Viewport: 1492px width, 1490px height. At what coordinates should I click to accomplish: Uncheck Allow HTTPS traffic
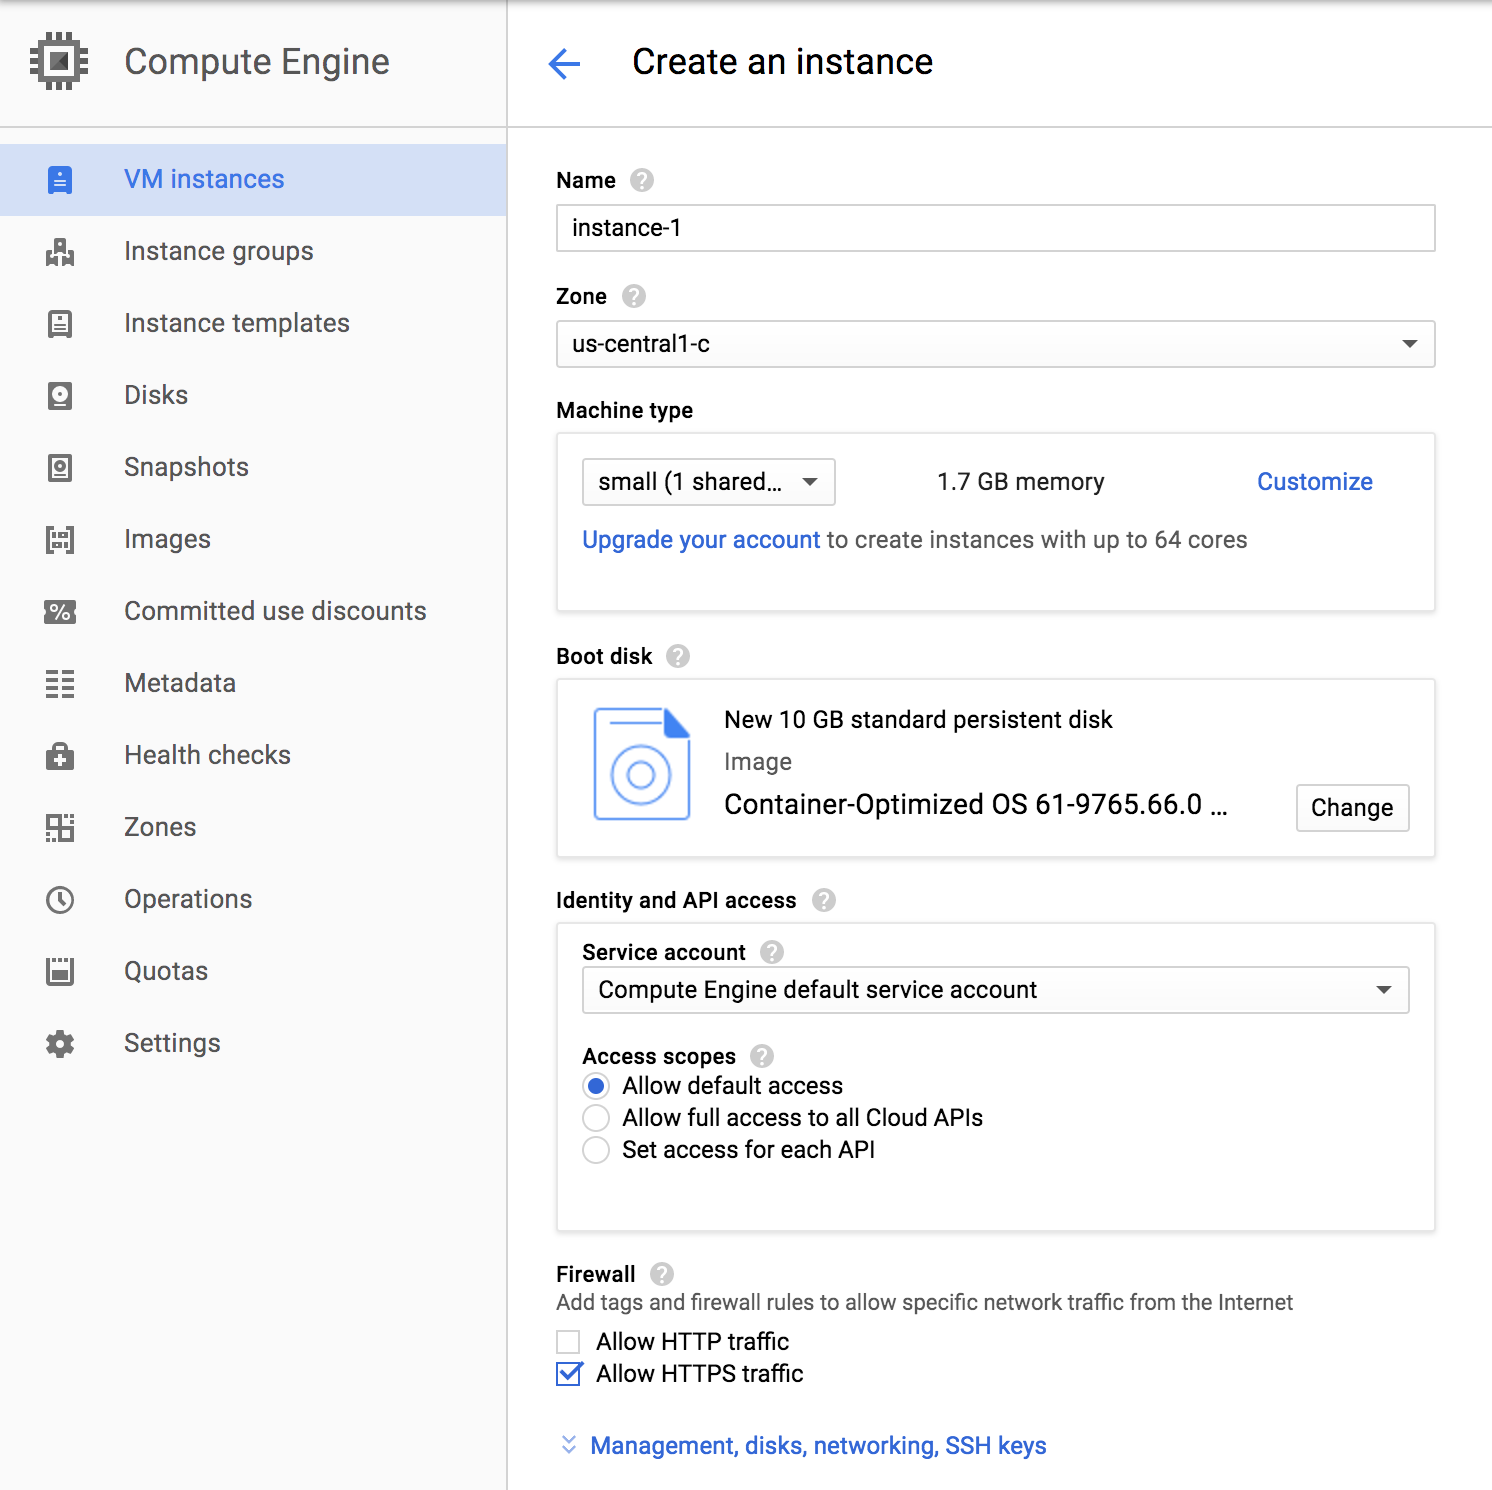[x=569, y=1374]
